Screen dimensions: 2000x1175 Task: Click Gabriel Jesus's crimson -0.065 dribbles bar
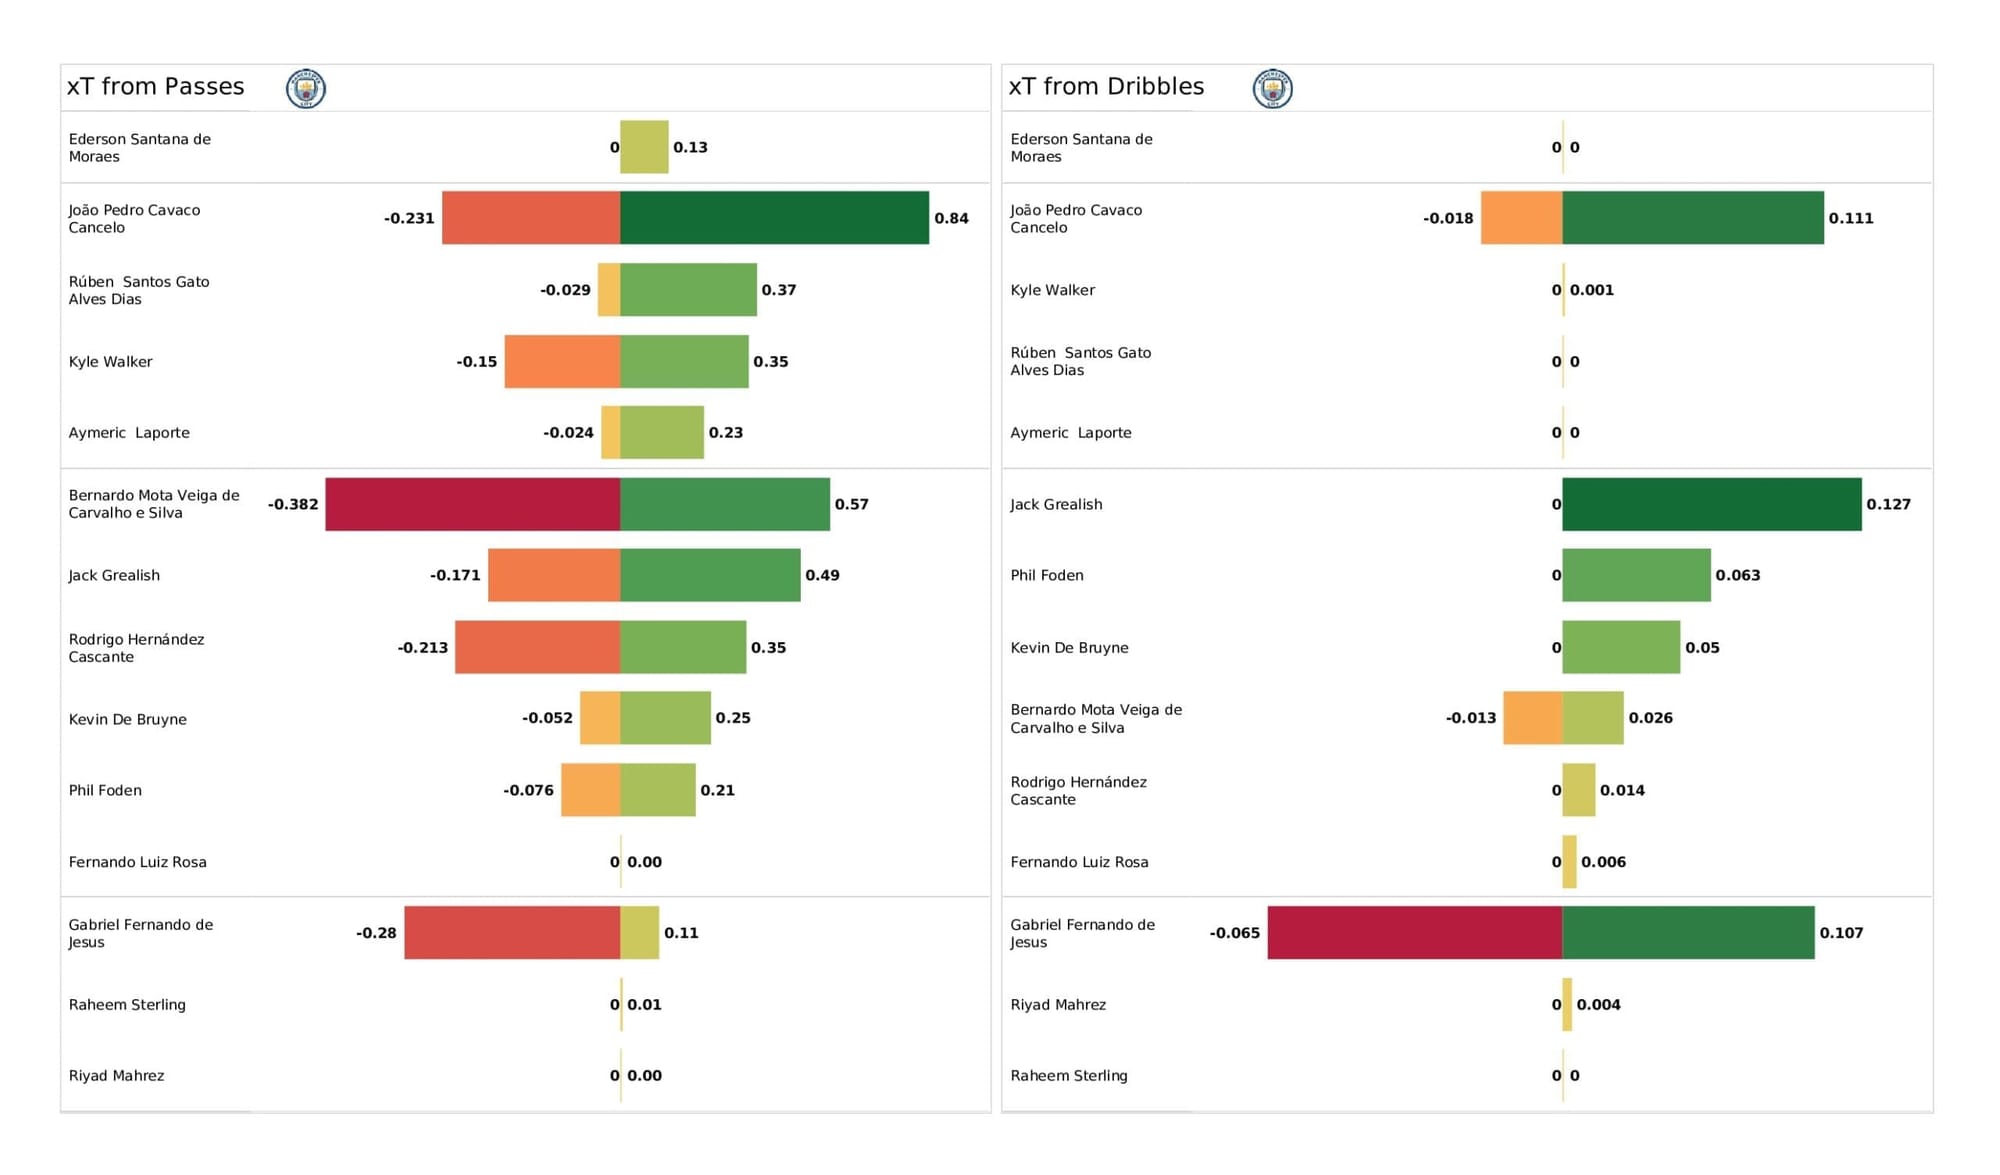pos(1415,933)
